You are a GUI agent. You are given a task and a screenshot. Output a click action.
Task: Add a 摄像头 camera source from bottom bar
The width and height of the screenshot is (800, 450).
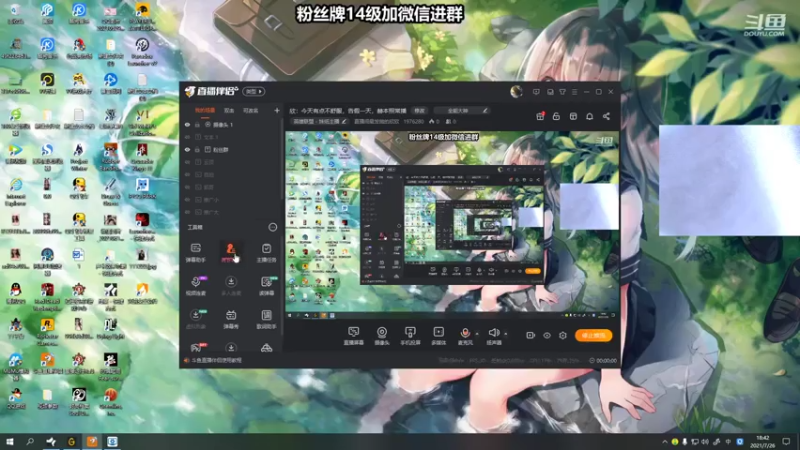point(382,336)
